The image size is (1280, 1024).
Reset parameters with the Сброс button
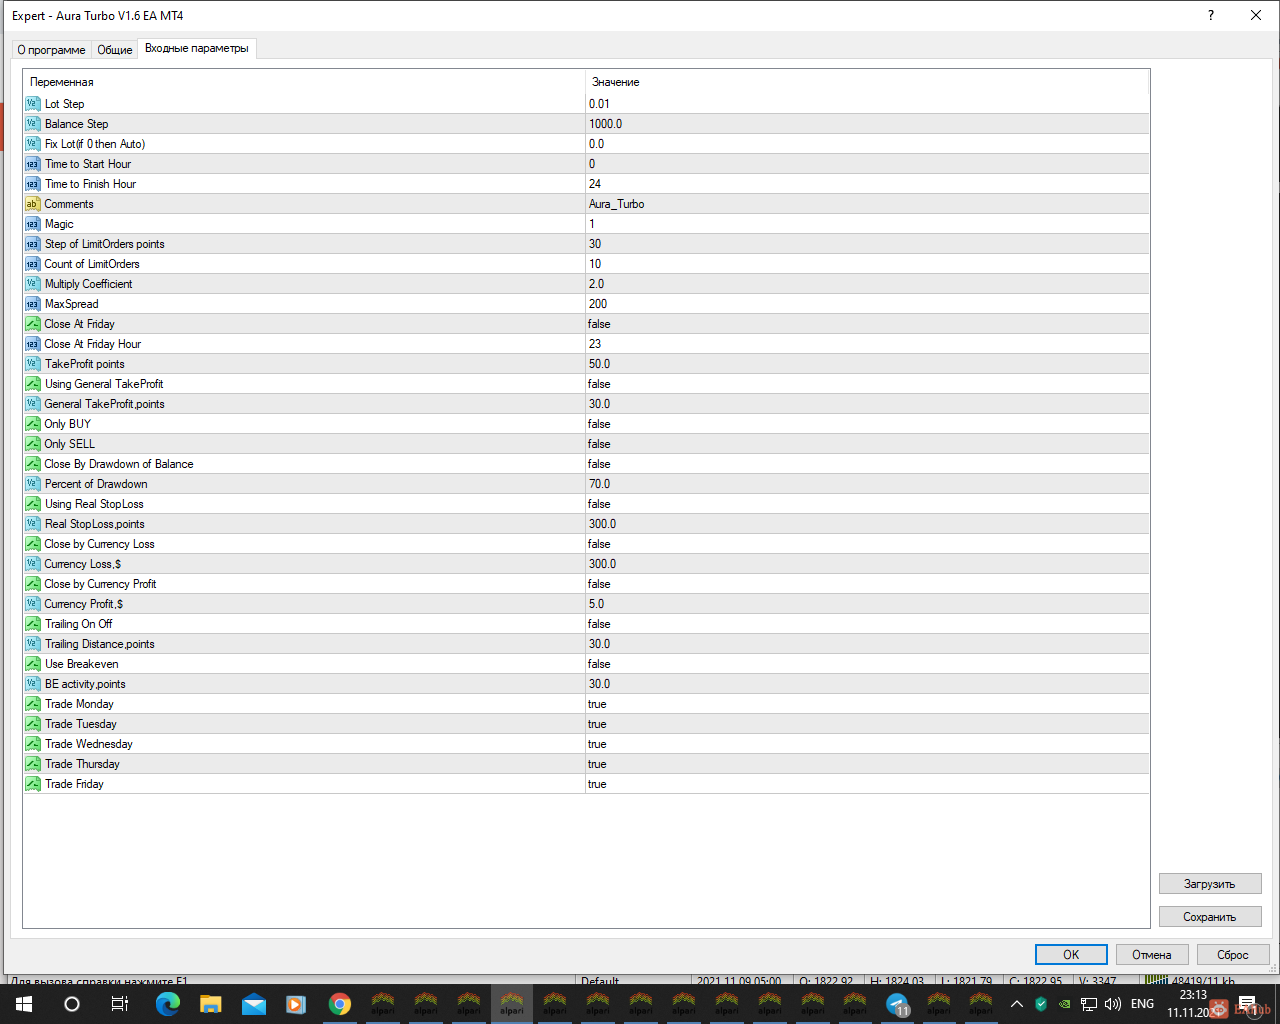1233,955
